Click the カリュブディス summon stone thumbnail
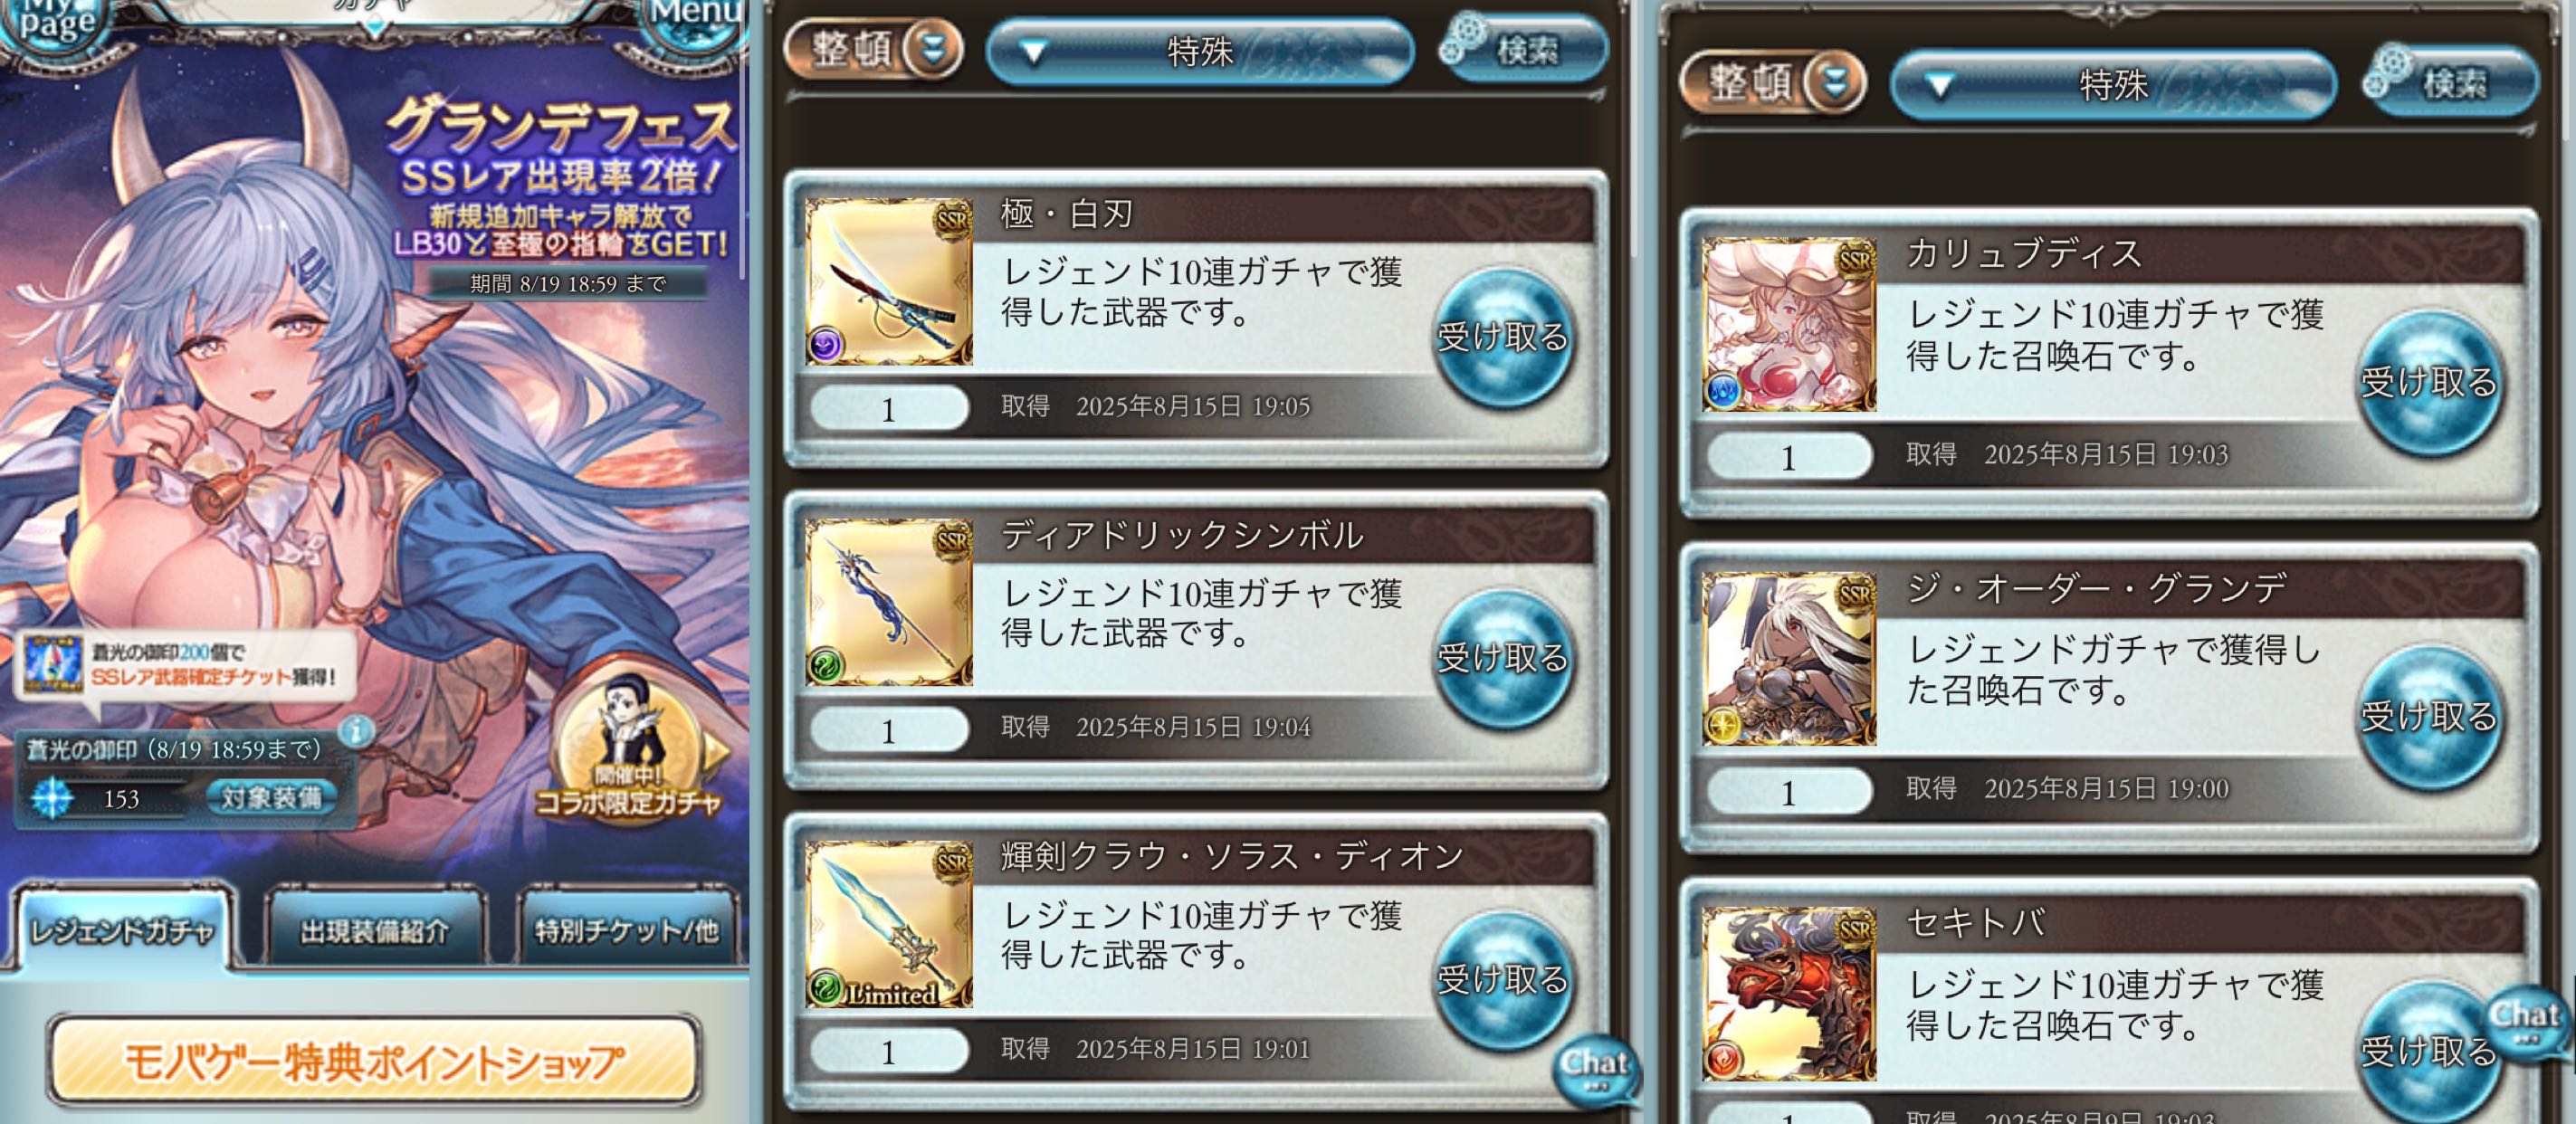The image size is (2576, 1124). point(1789,324)
